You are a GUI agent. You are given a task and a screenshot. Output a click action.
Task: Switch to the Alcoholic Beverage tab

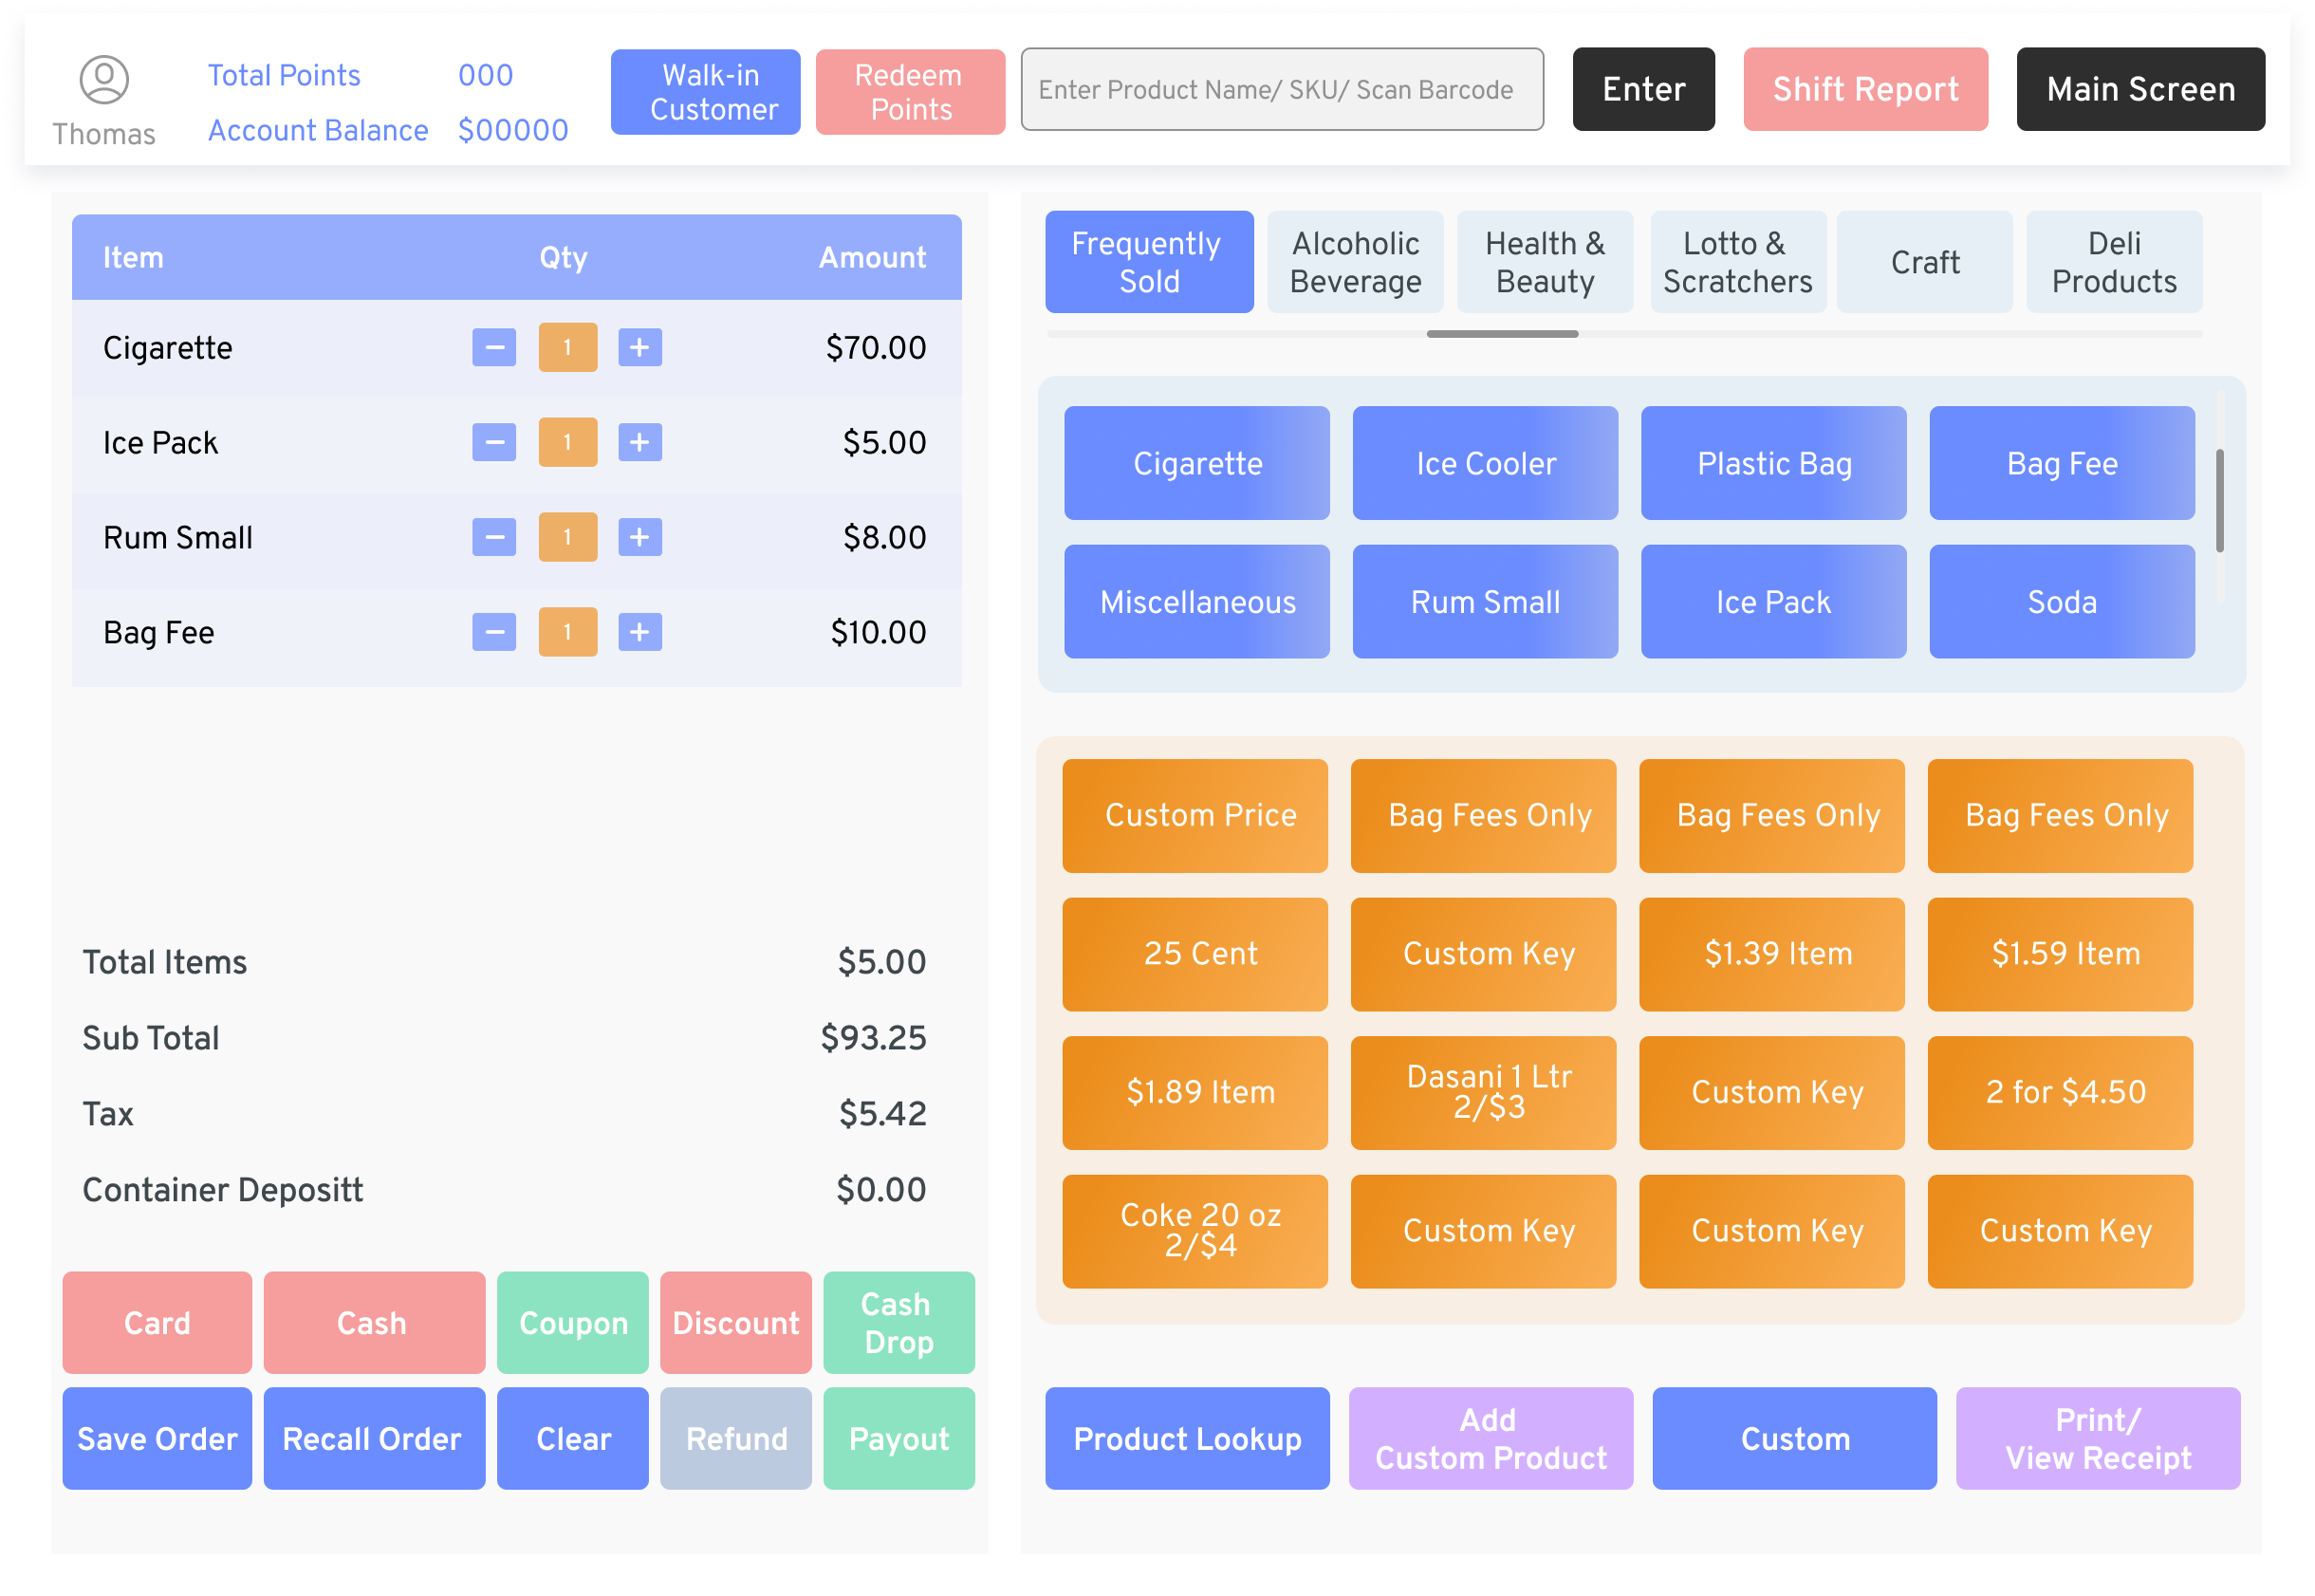point(1355,261)
